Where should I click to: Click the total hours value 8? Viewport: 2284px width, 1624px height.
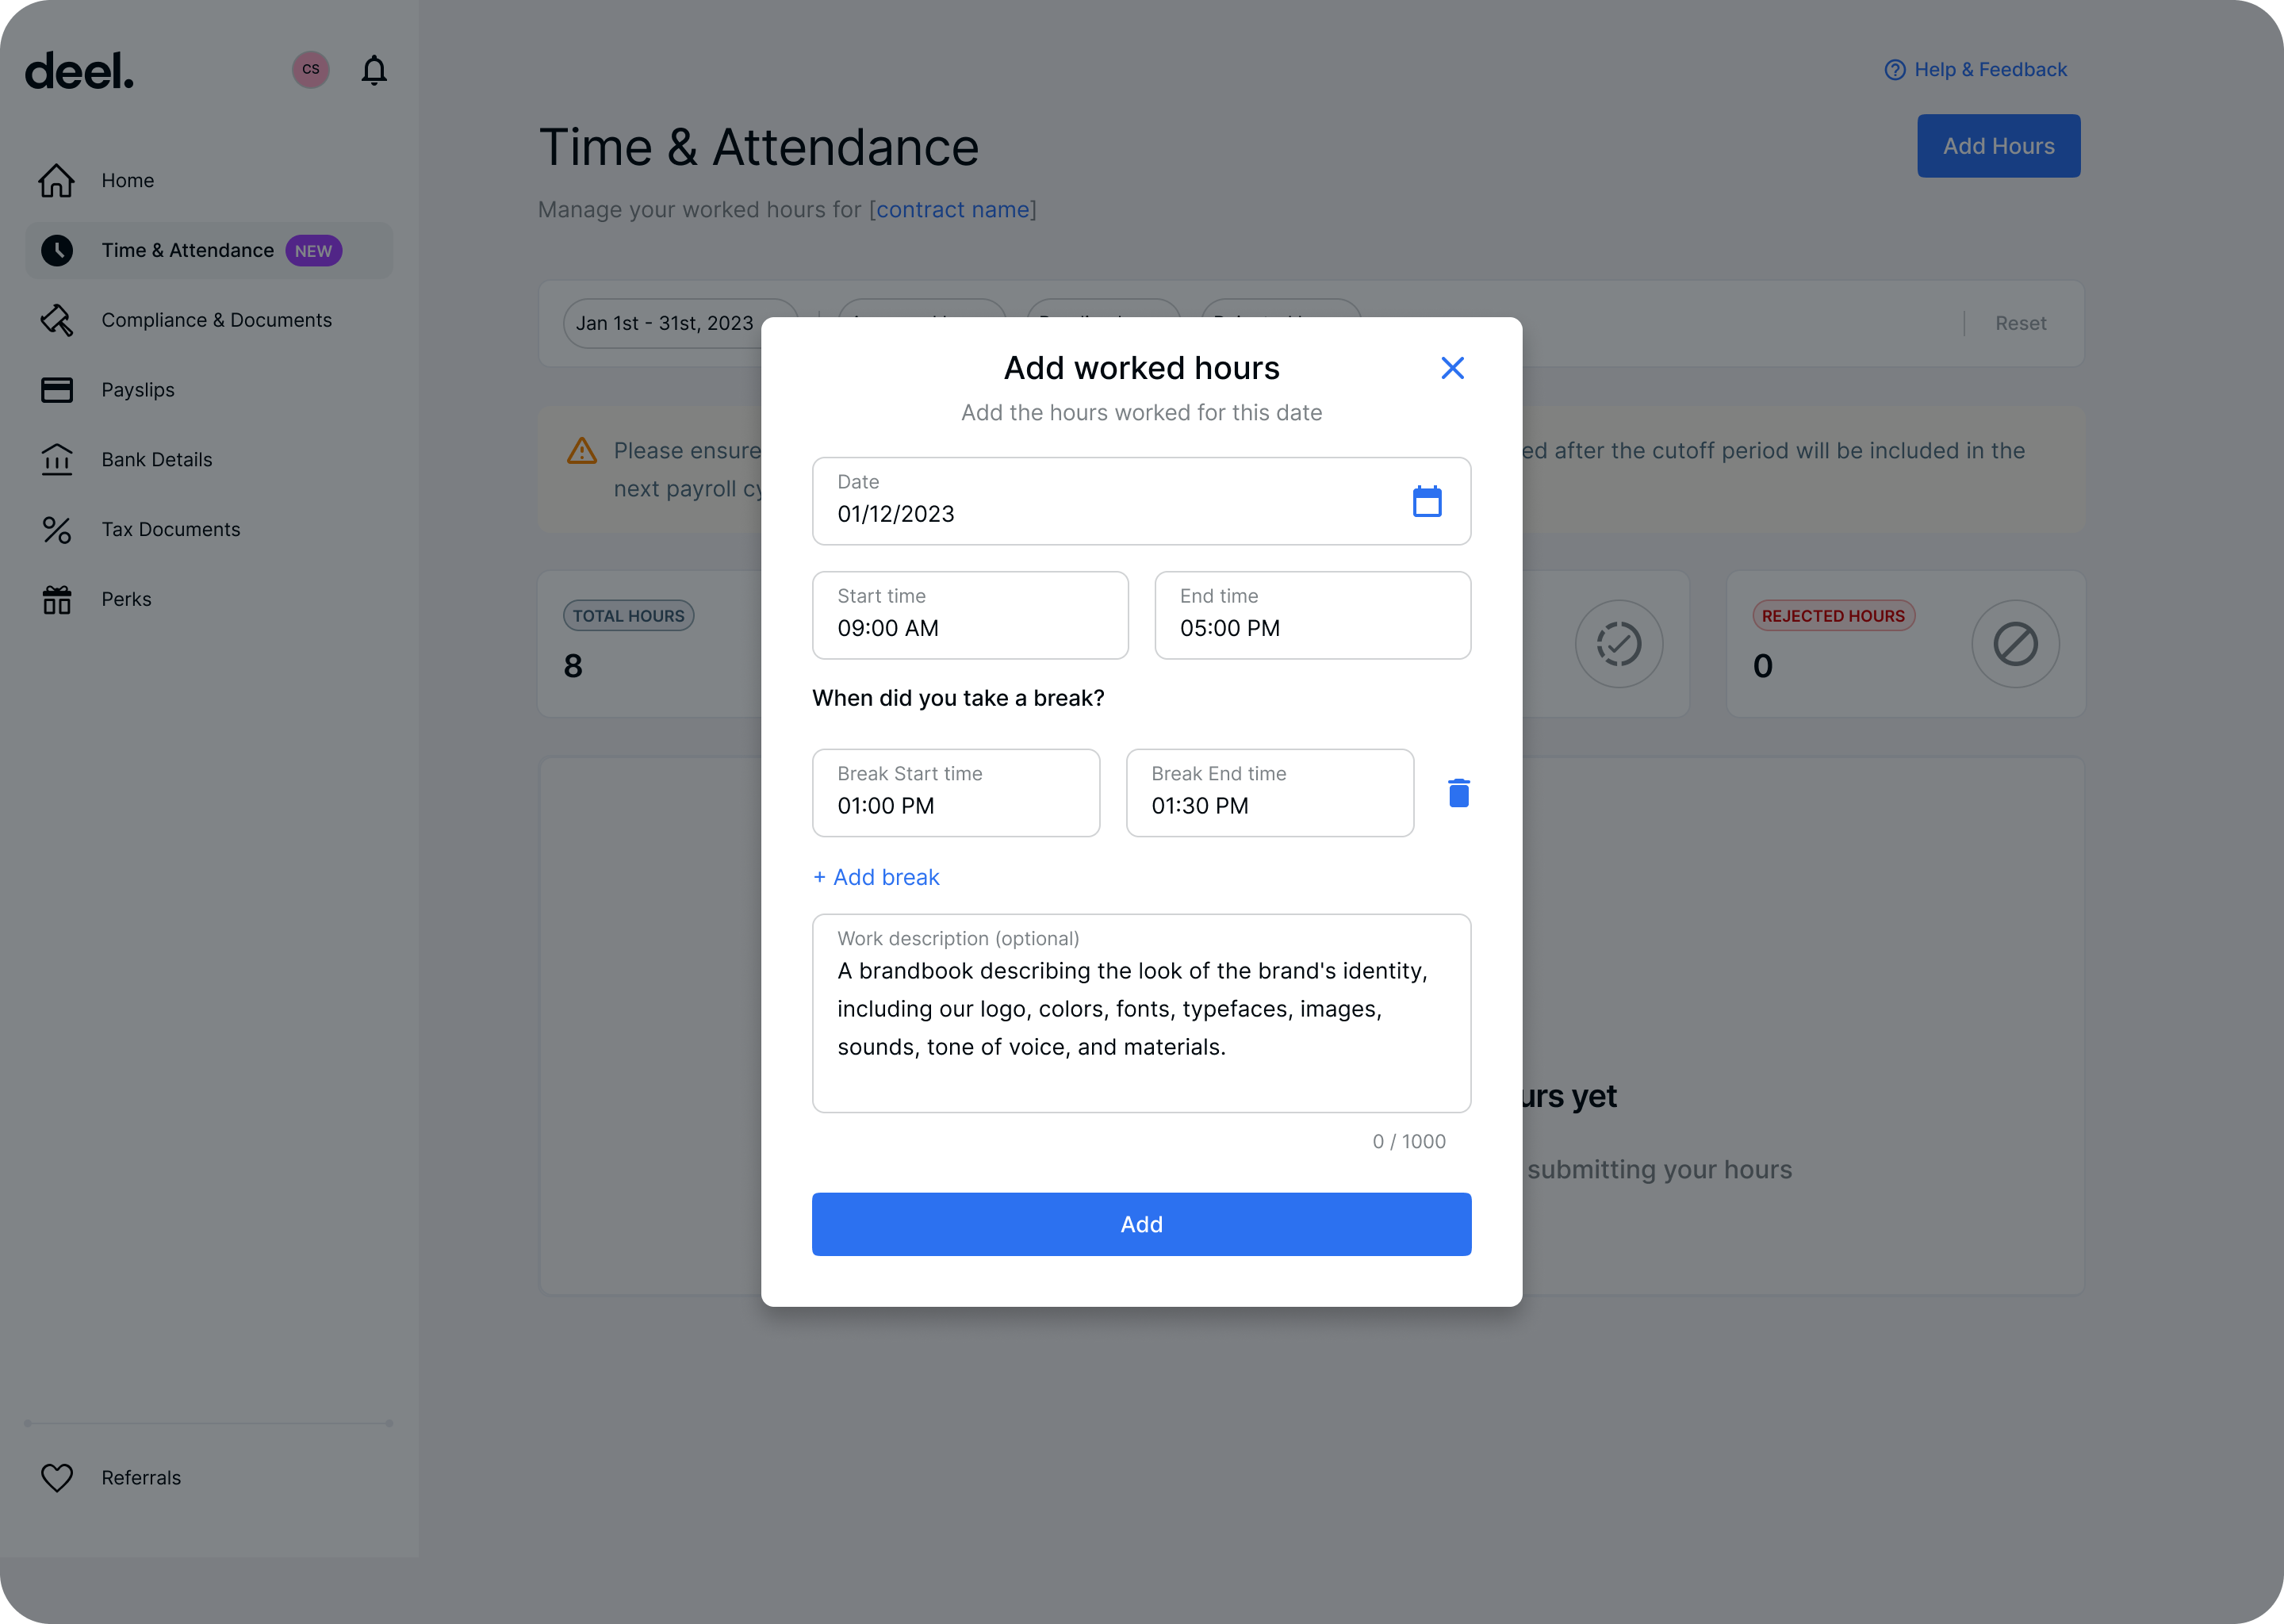click(573, 666)
